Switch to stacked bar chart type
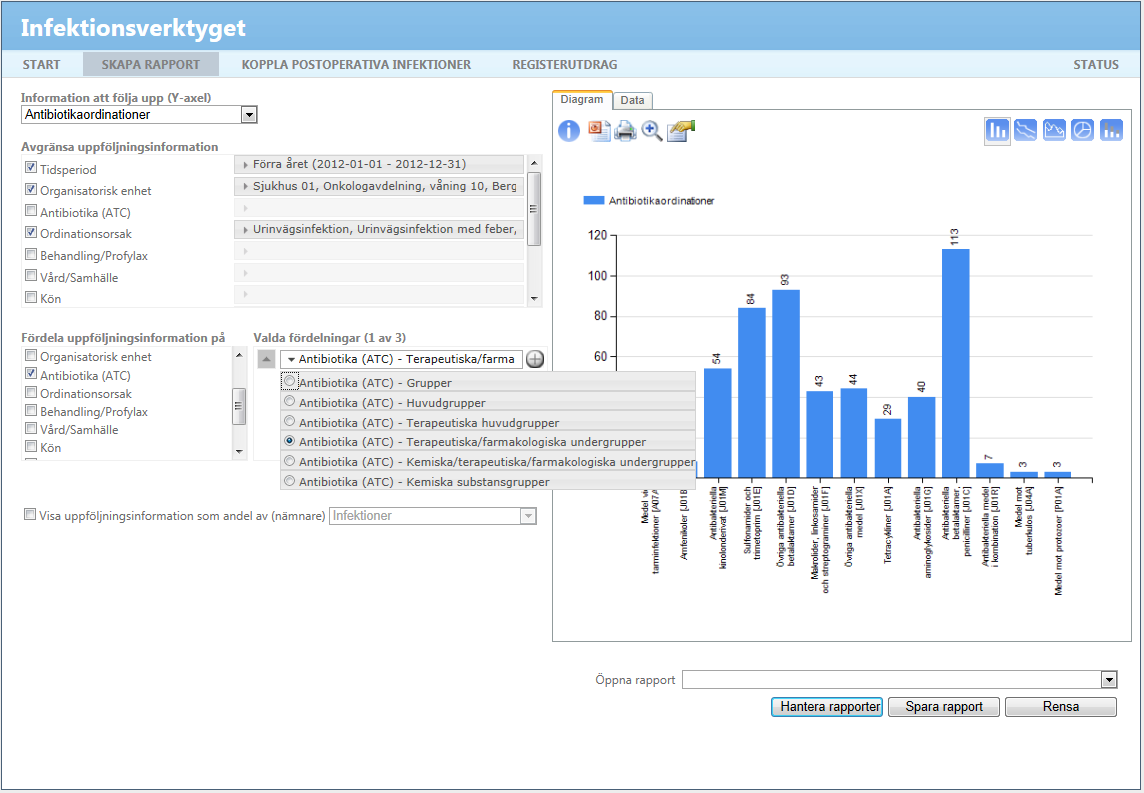Screen dimensions: 1144x793 pyautogui.click(x=1111, y=131)
